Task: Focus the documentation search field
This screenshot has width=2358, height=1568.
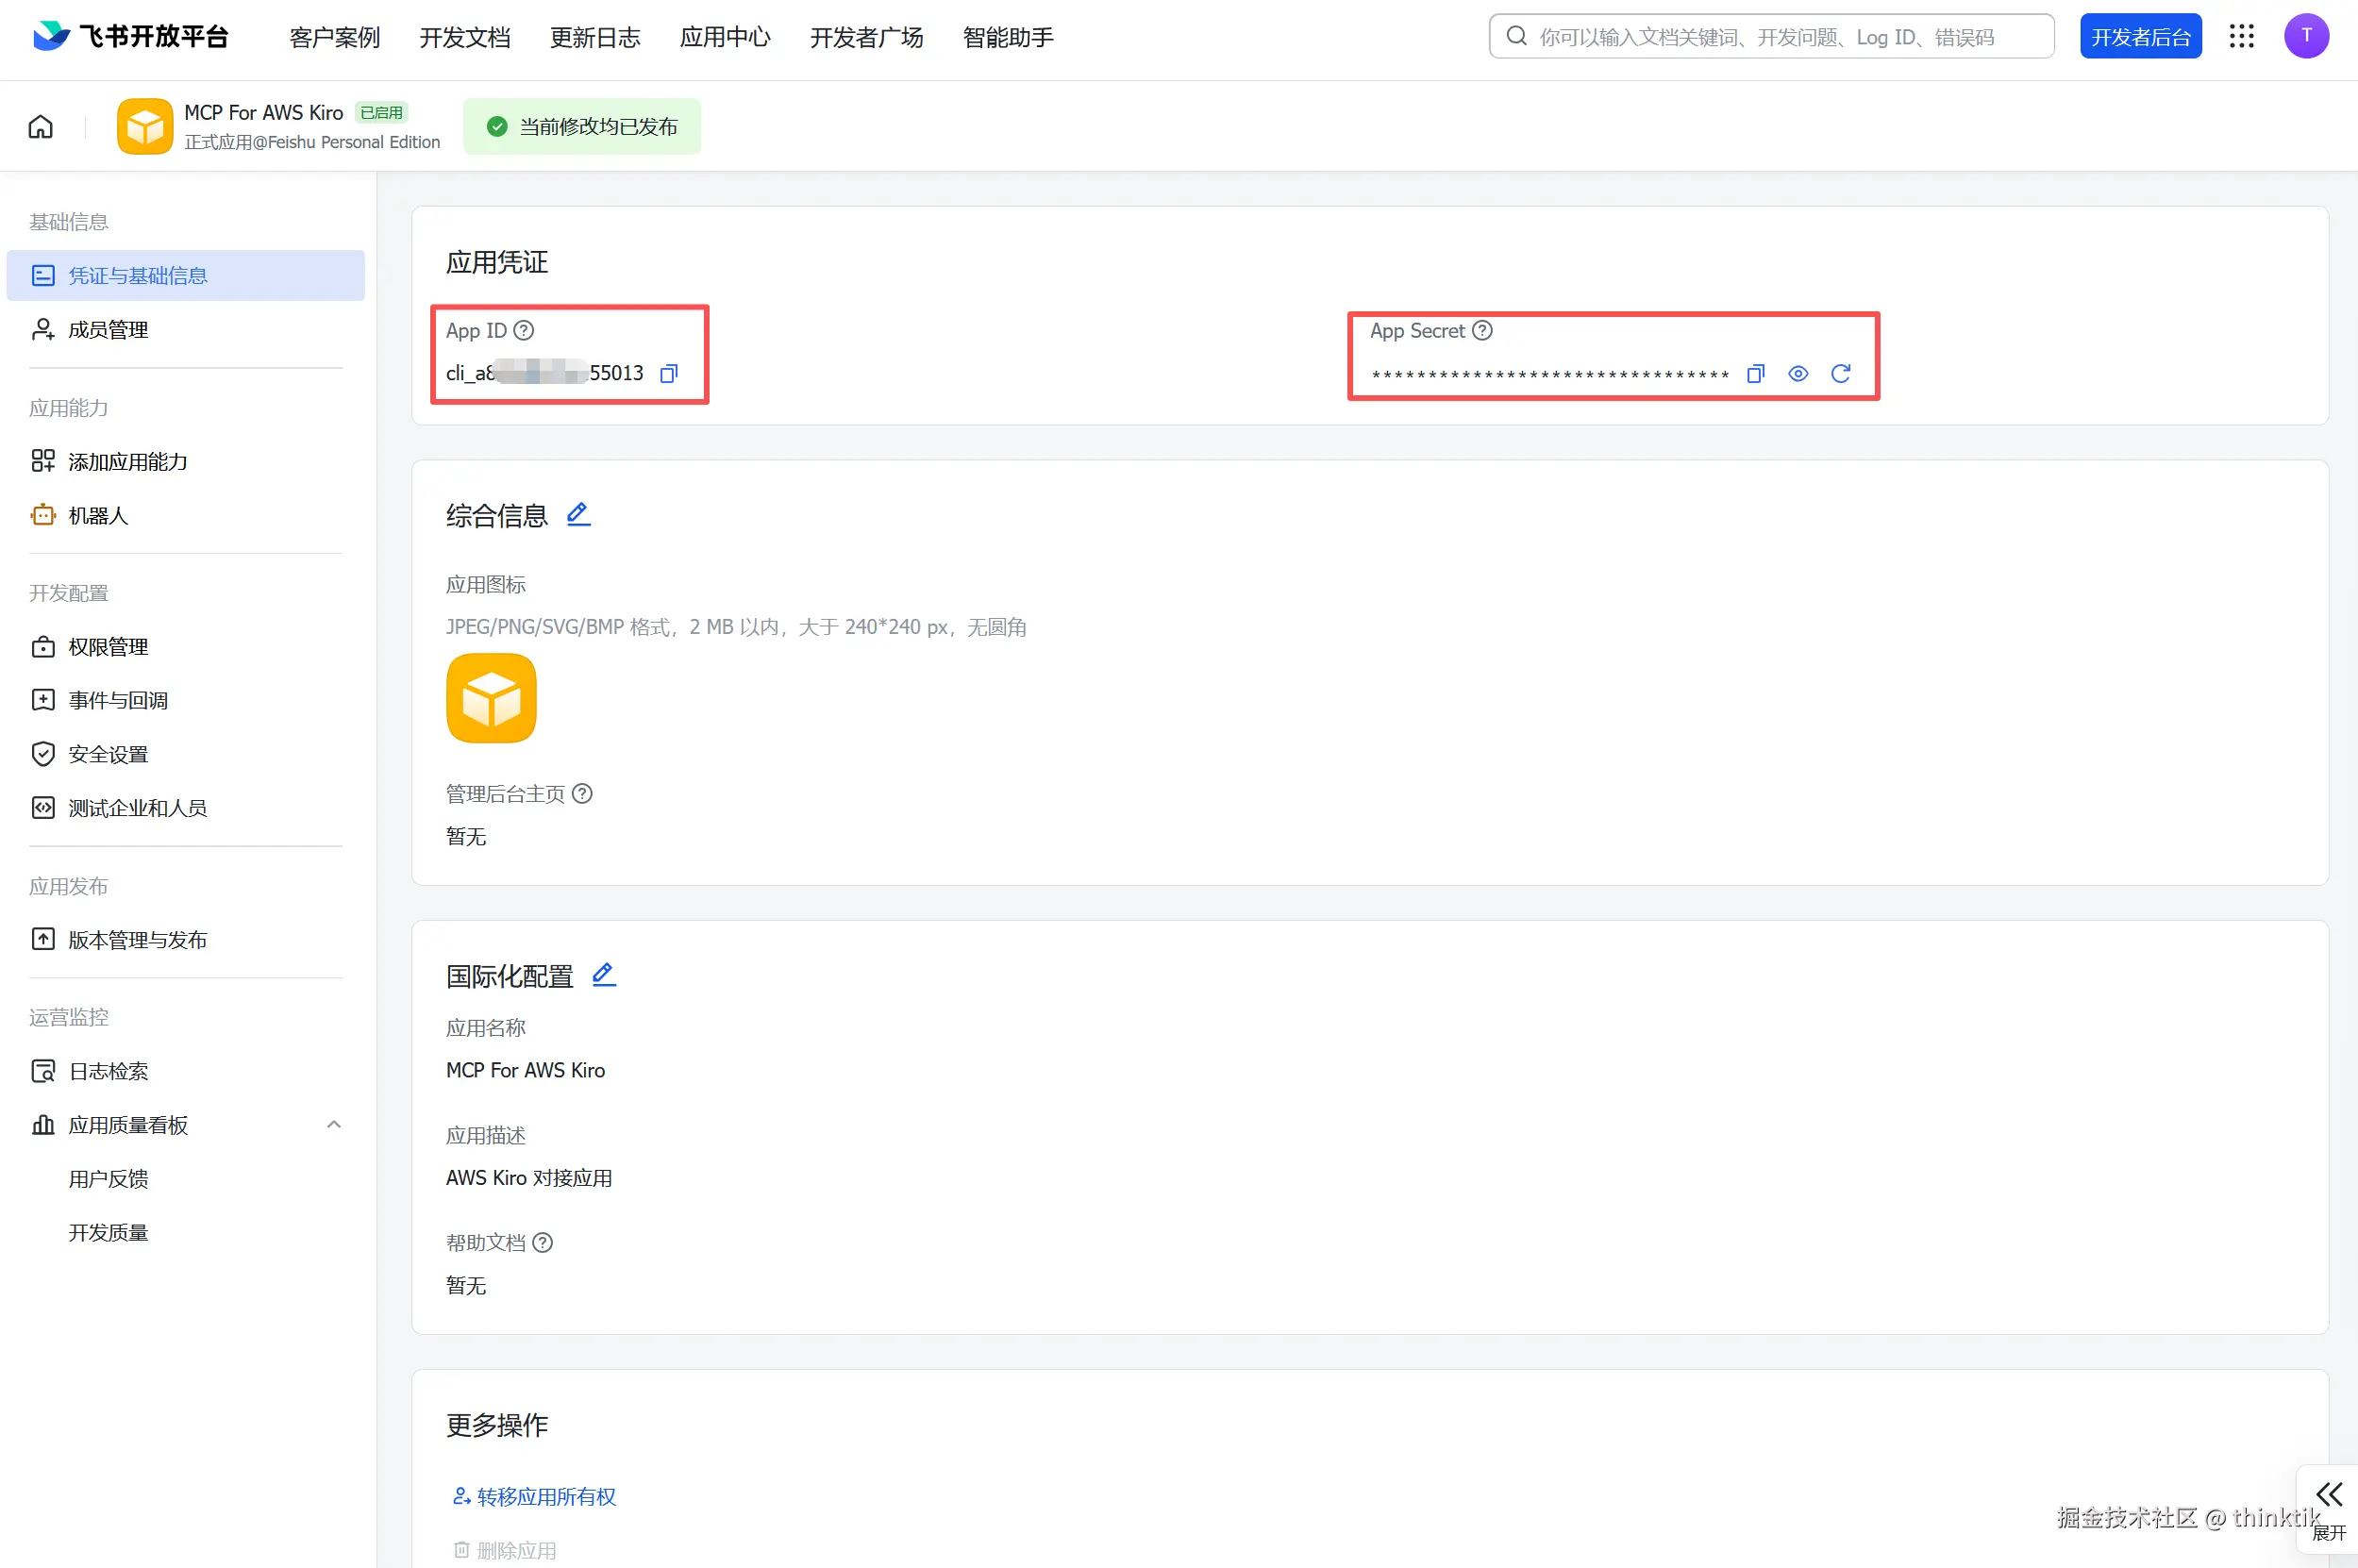Action: click(1770, 37)
